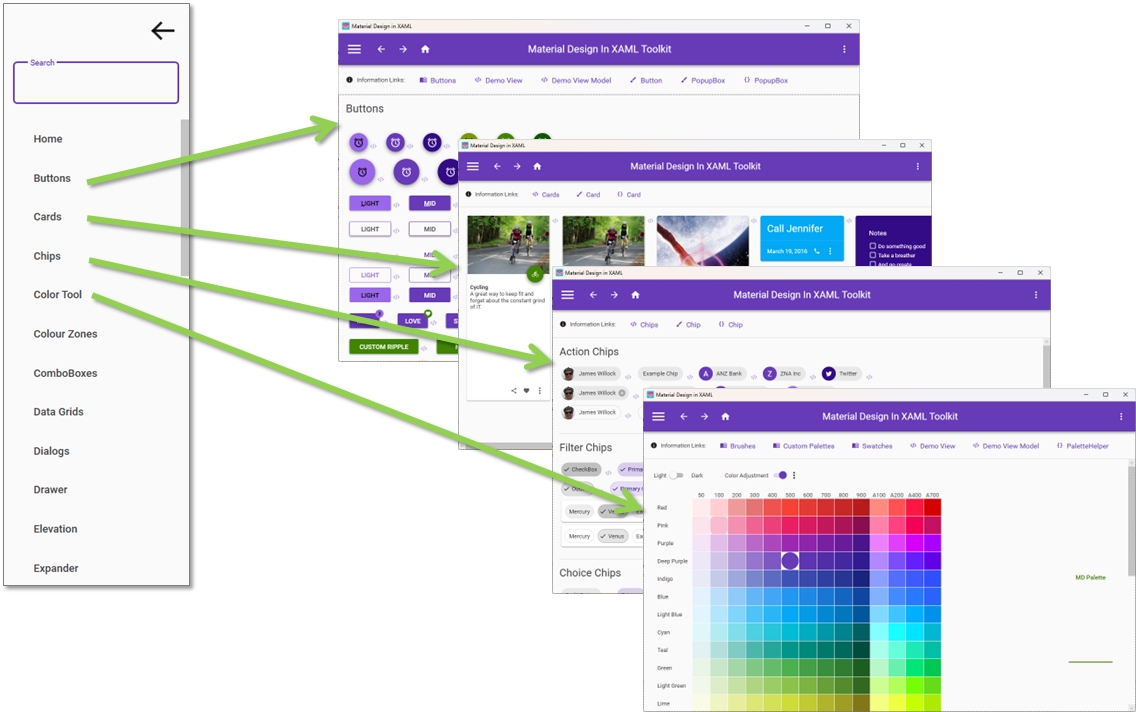
Task: Click the back arrow above the Search box
Action: [162, 31]
